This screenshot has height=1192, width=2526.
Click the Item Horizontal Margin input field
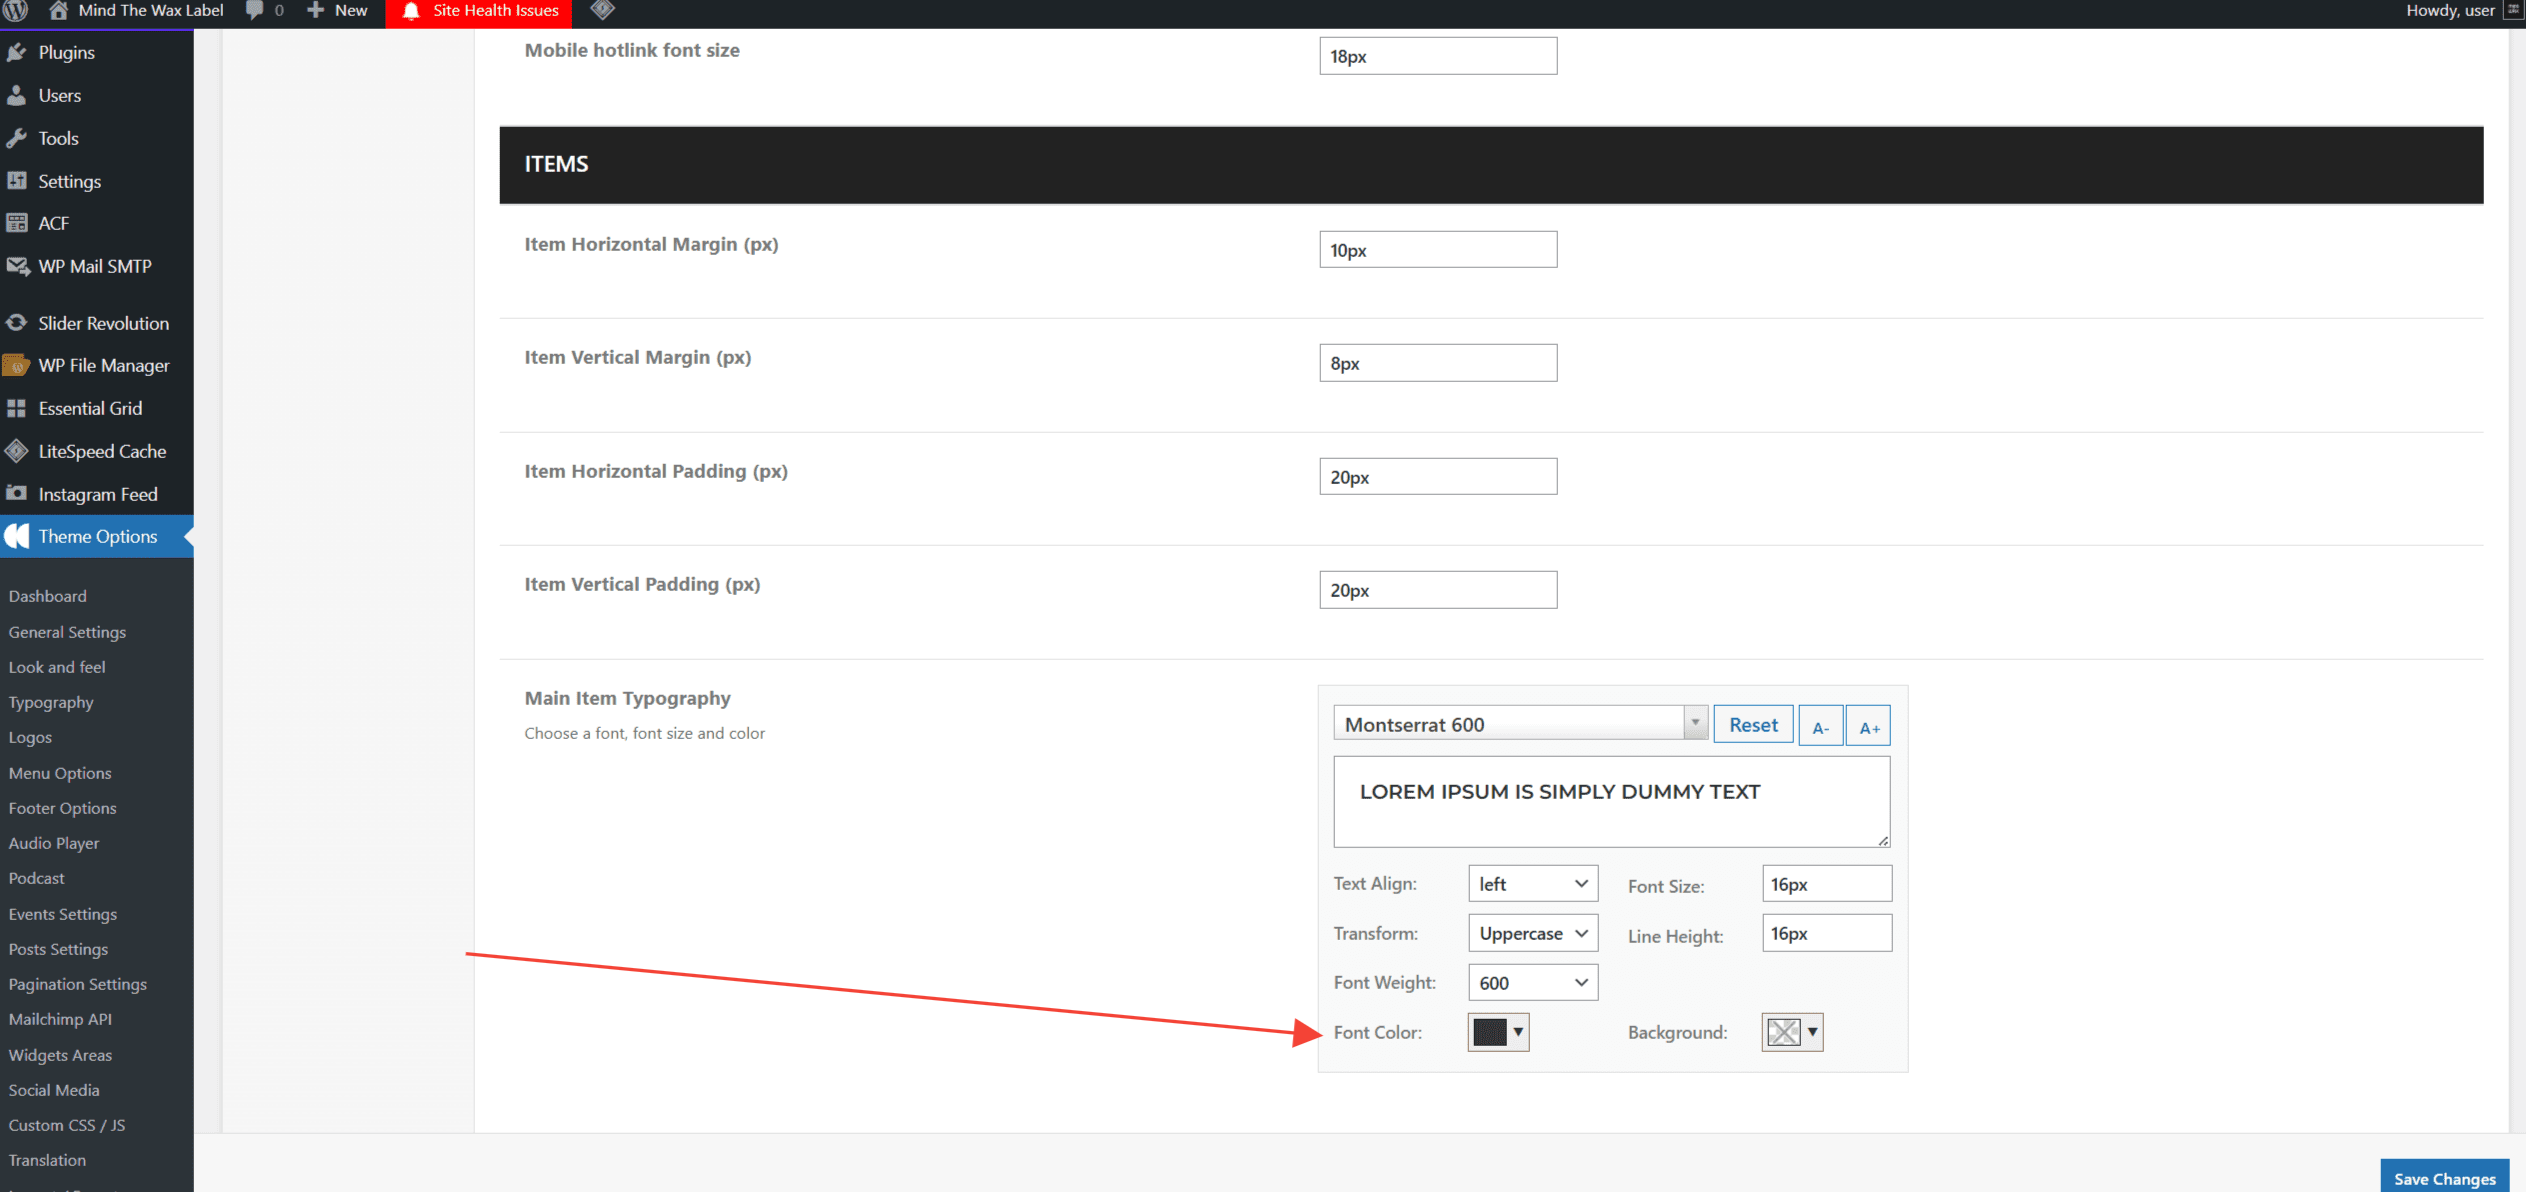(1437, 250)
